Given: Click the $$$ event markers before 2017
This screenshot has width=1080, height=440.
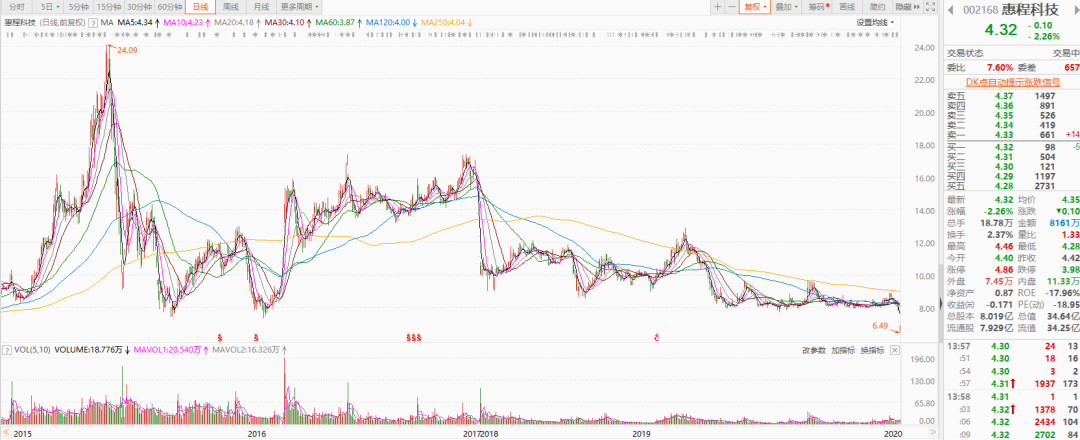Looking at the screenshot, I should (x=413, y=337).
